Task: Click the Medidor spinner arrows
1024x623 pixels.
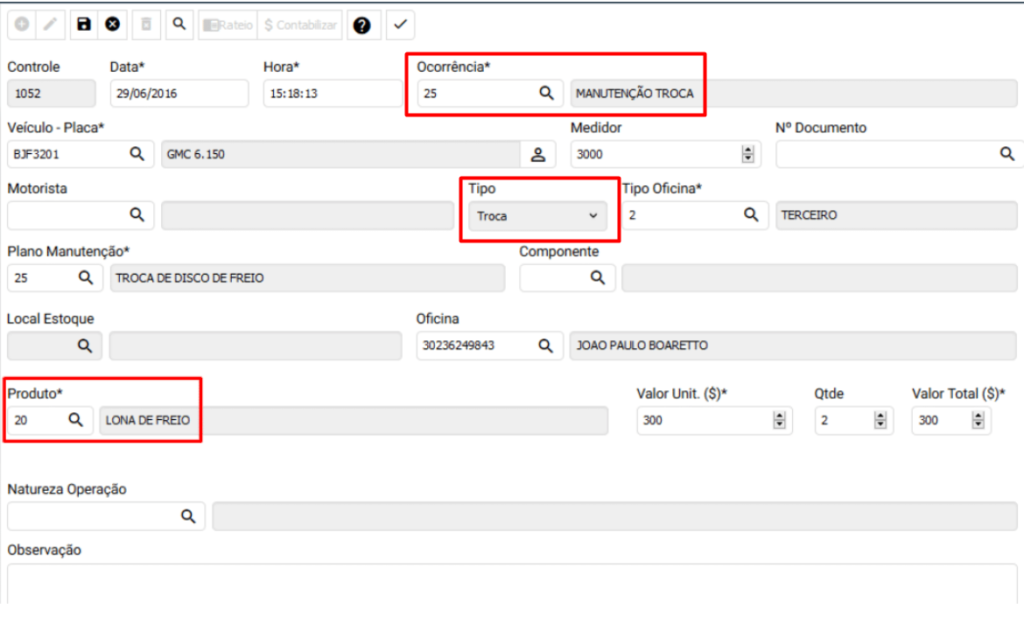Action: pyautogui.click(x=747, y=154)
